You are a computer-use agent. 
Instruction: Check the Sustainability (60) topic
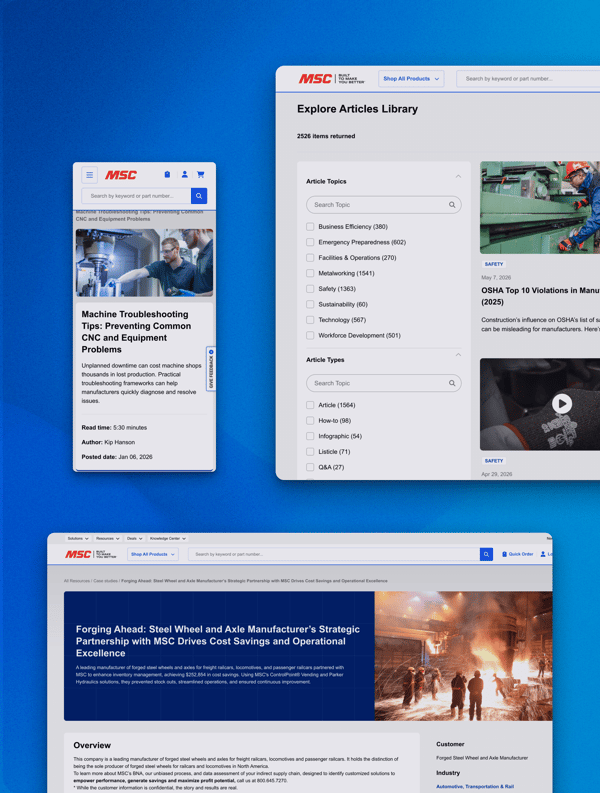coord(310,304)
